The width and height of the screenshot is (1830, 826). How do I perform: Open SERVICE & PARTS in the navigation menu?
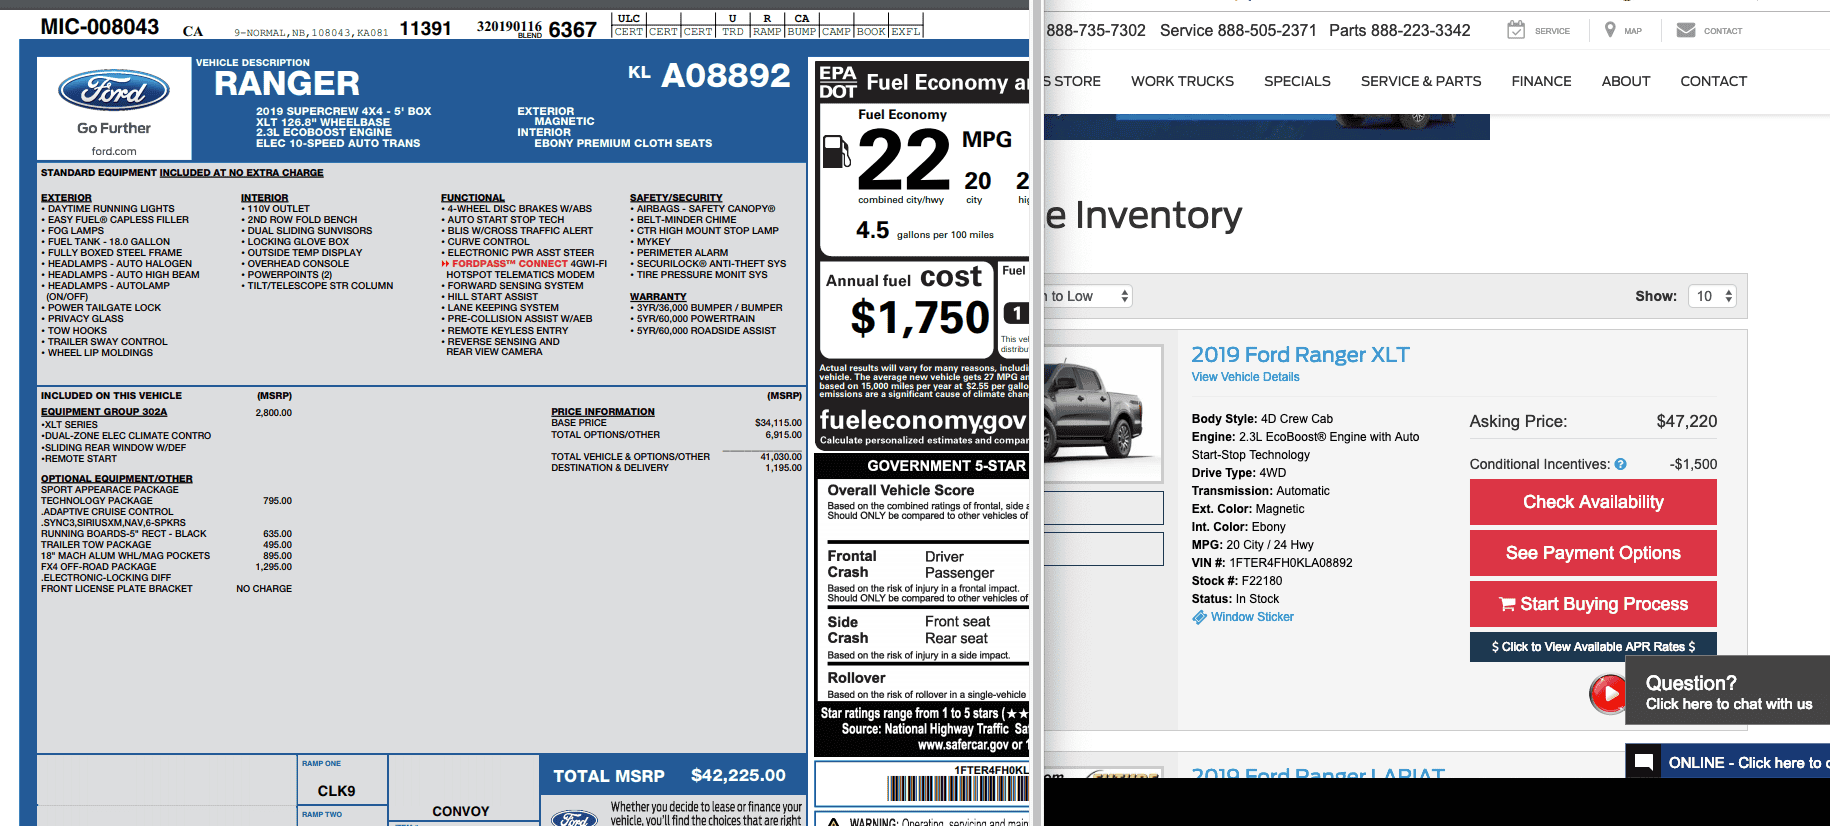pyautogui.click(x=1421, y=81)
